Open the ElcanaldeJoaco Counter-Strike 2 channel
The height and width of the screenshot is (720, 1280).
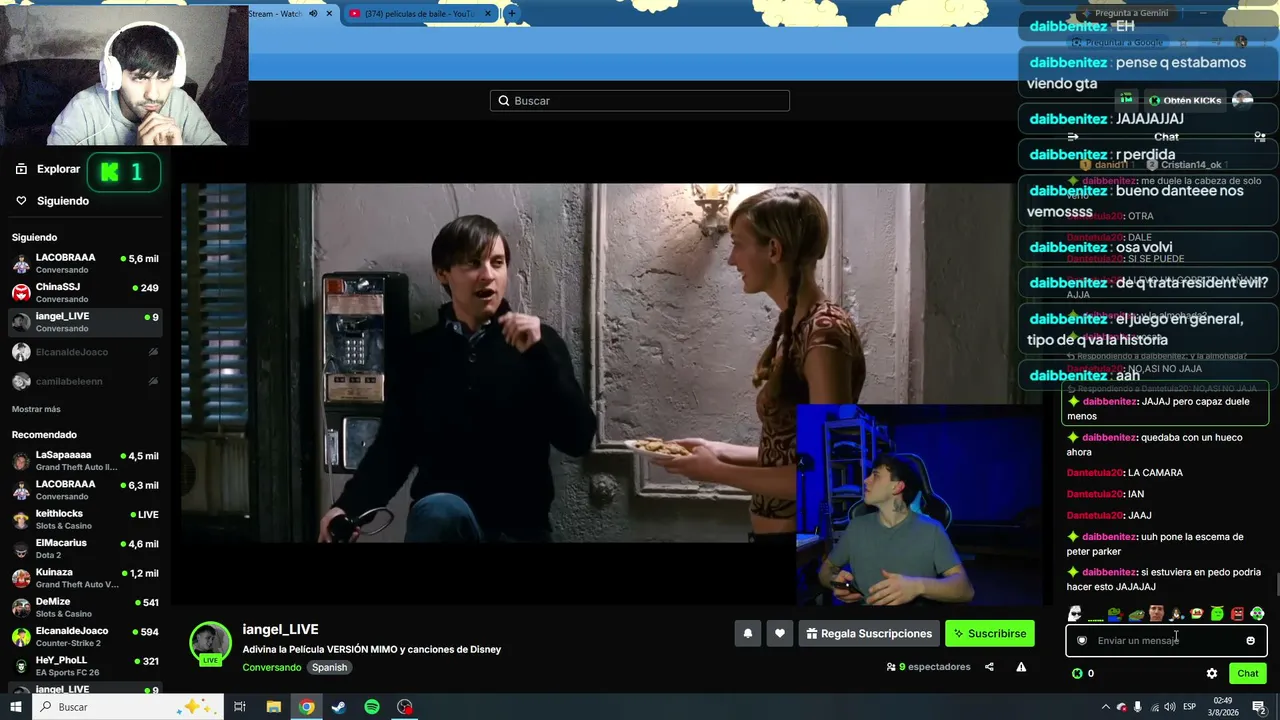(x=85, y=637)
